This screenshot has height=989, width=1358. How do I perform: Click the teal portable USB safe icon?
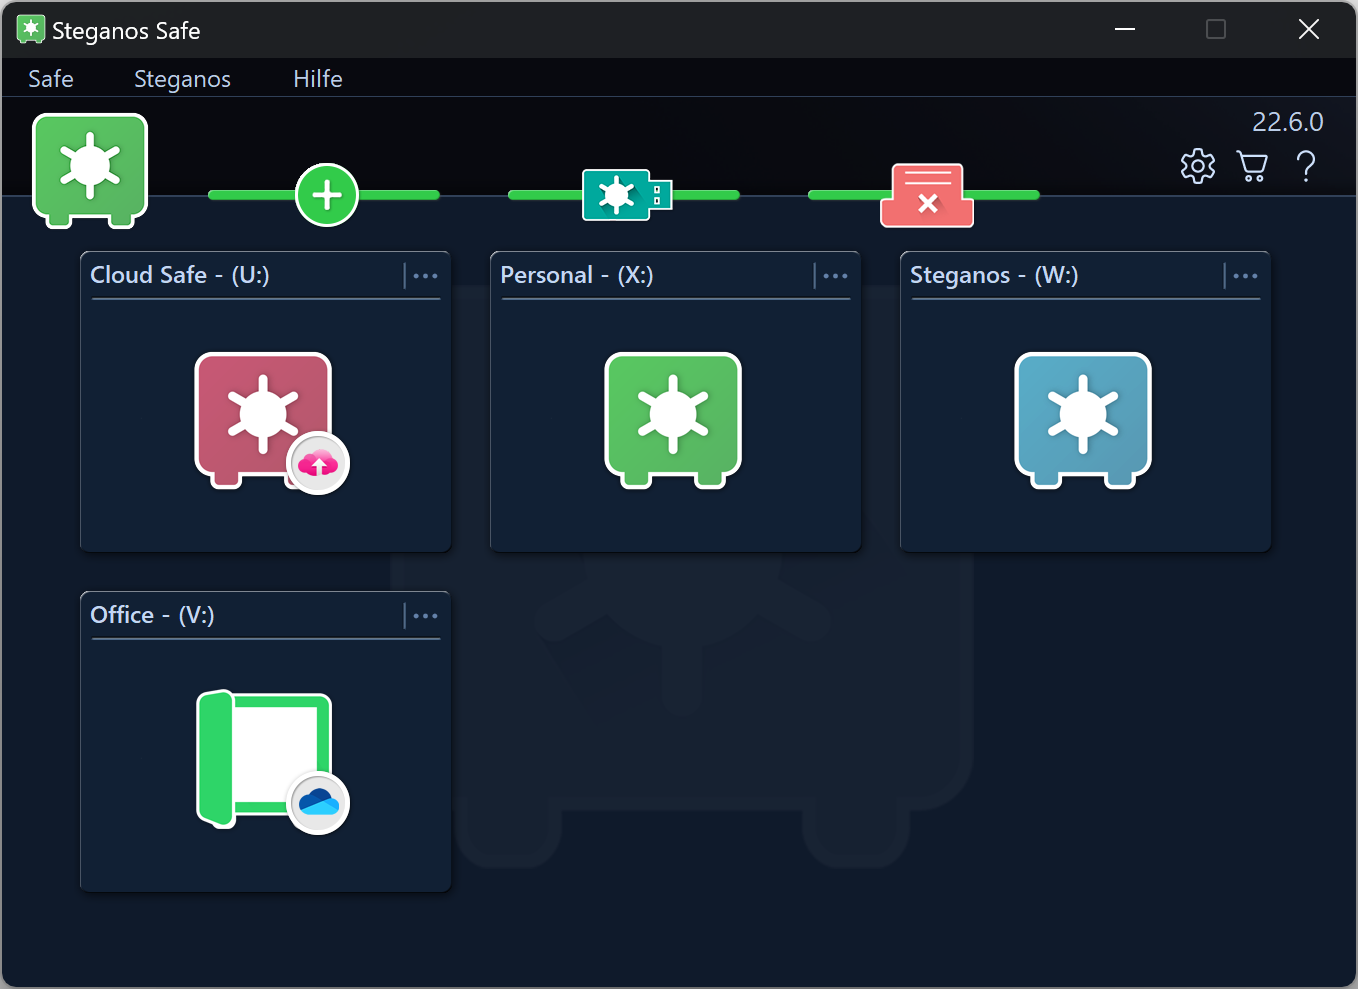[626, 195]
